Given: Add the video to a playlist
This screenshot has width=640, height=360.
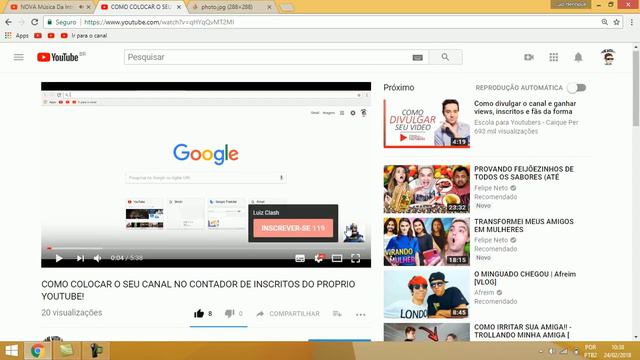Looking at the screenshot, I should click(337, 313).
